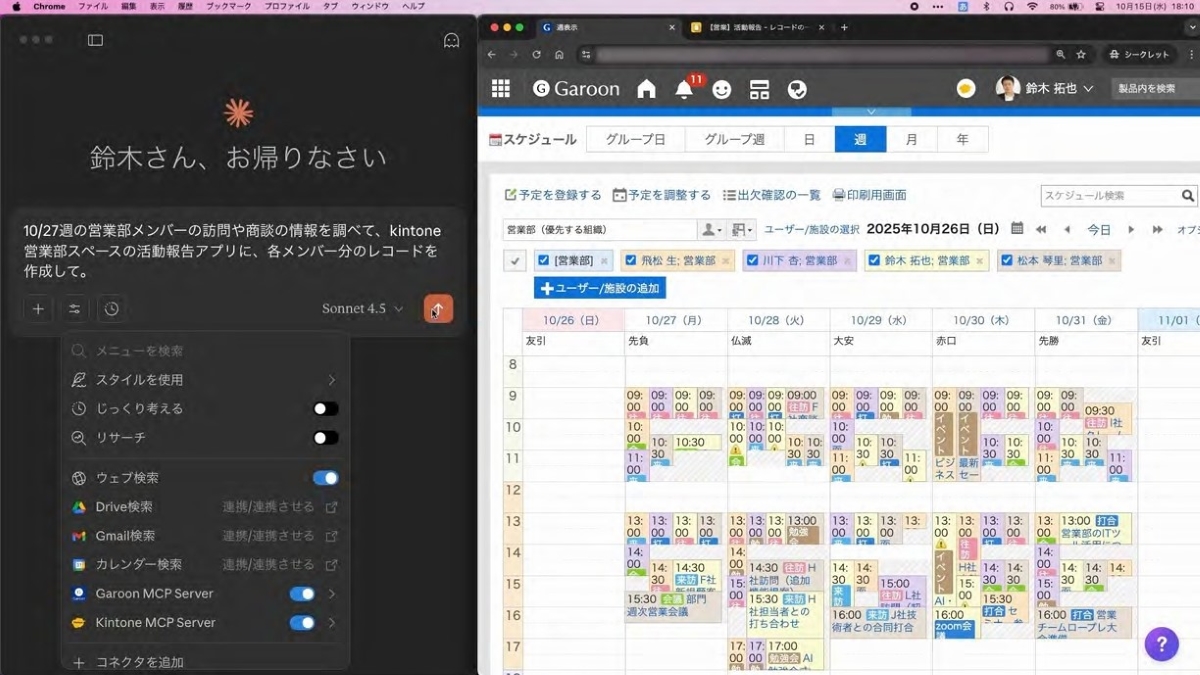Enable the じっくり考える toggle
1200x675 pixels.
325,409
